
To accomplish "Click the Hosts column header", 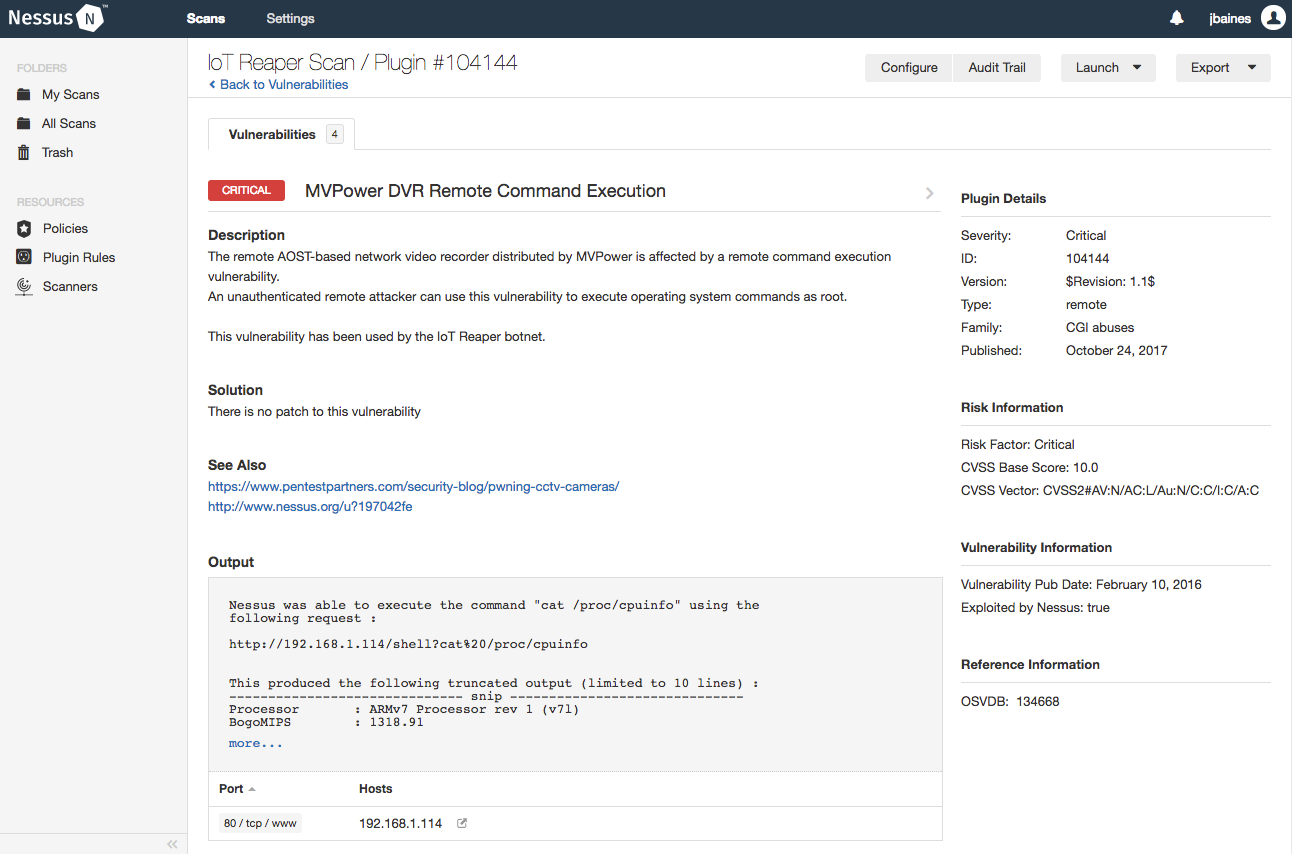I will coord(376,789).
